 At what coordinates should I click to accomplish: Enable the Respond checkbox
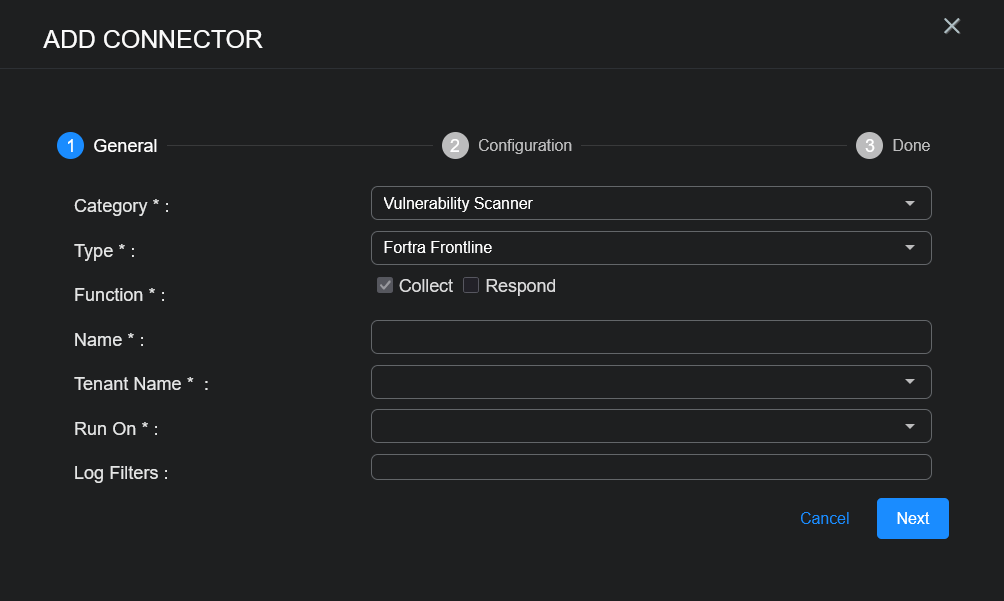click(x=471, y=286)
